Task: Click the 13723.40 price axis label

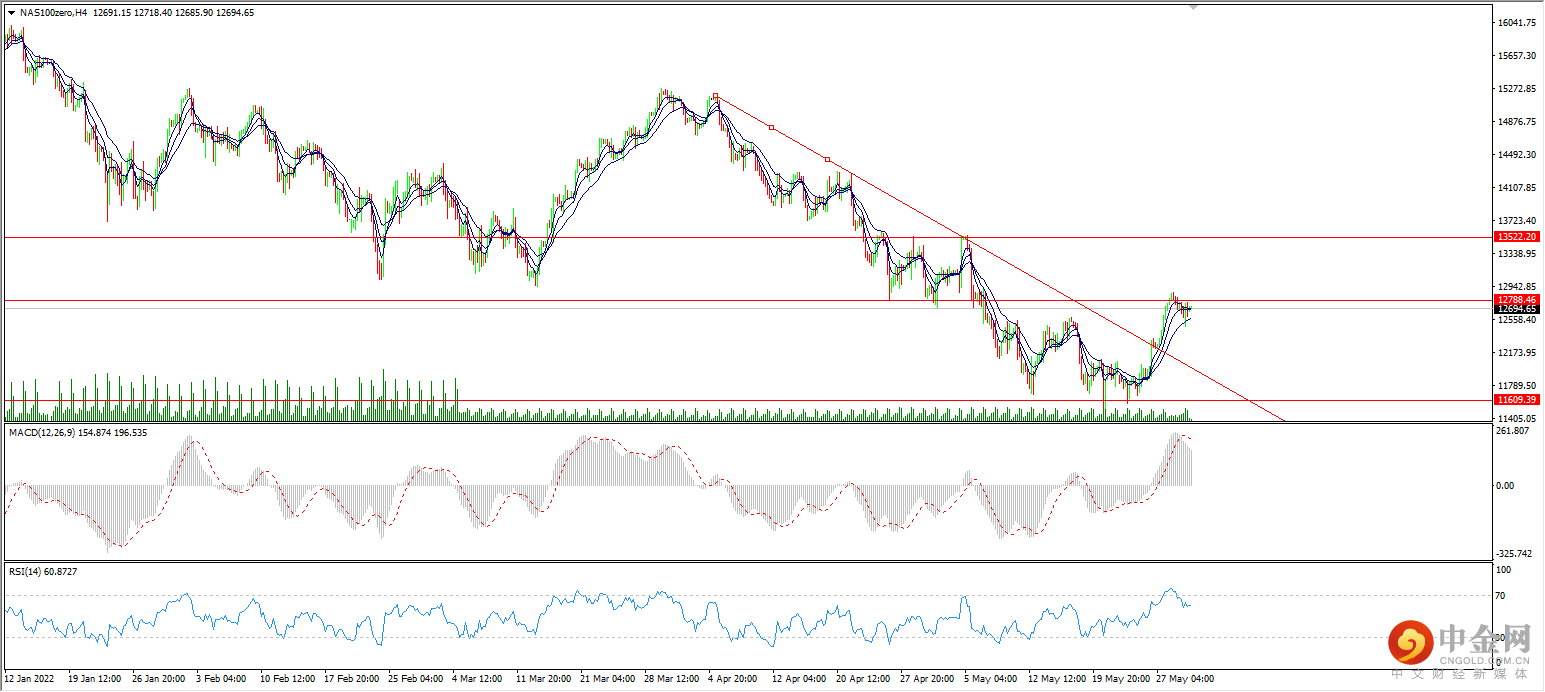Action: pyautogui.click(x=1518, y=221)
